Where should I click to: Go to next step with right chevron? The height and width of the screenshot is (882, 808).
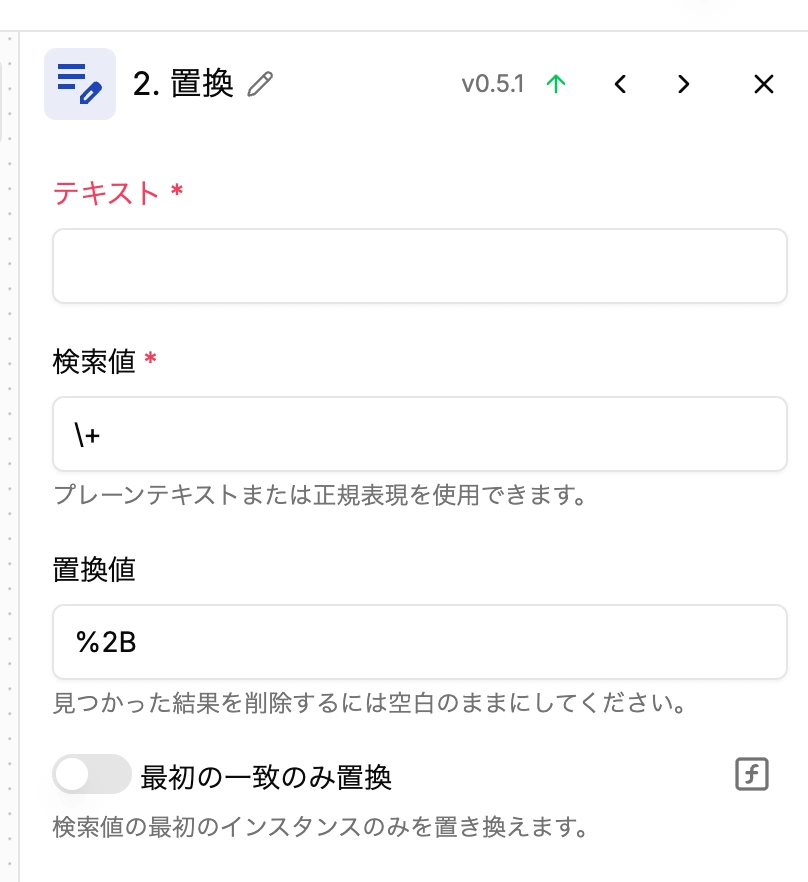tap(684, 84)
